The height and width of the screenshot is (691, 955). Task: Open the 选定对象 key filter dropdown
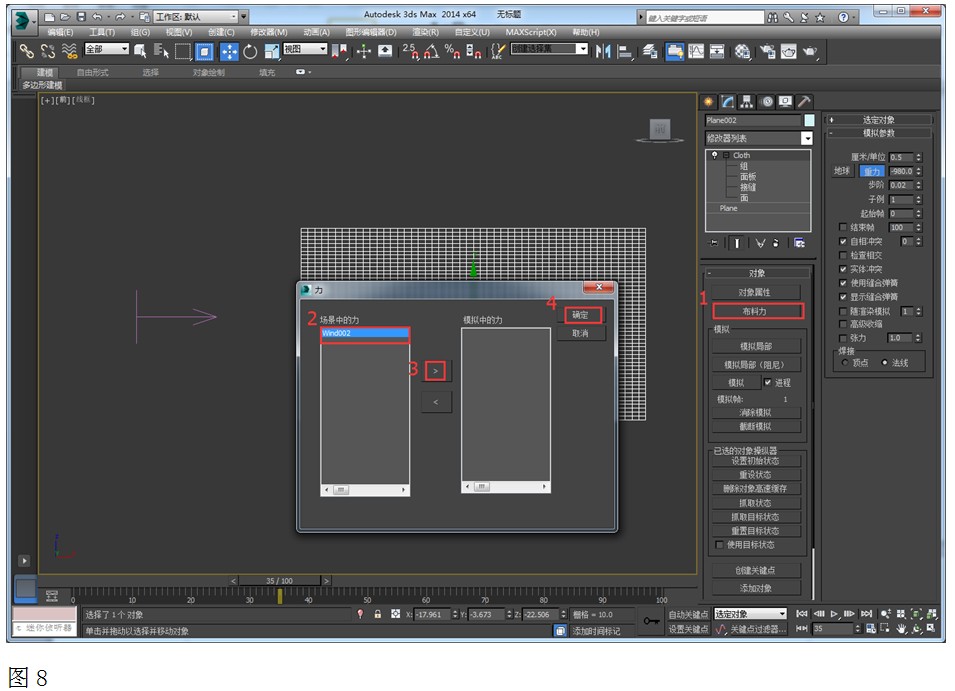coord(750,614)
